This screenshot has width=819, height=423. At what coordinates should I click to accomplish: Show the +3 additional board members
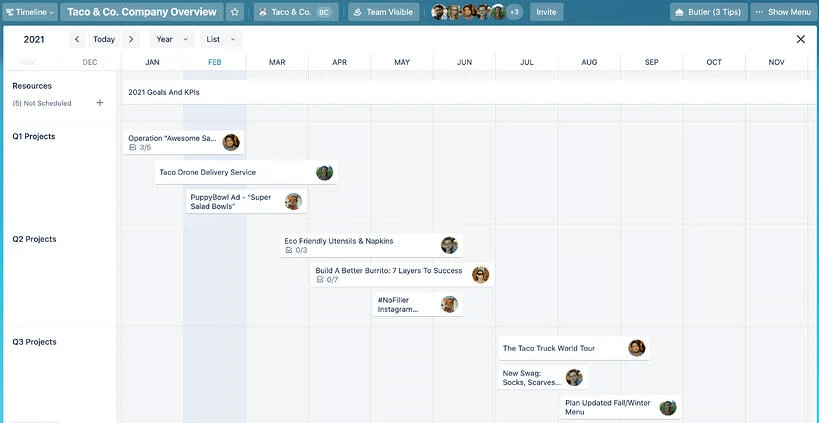pos(514,12)
